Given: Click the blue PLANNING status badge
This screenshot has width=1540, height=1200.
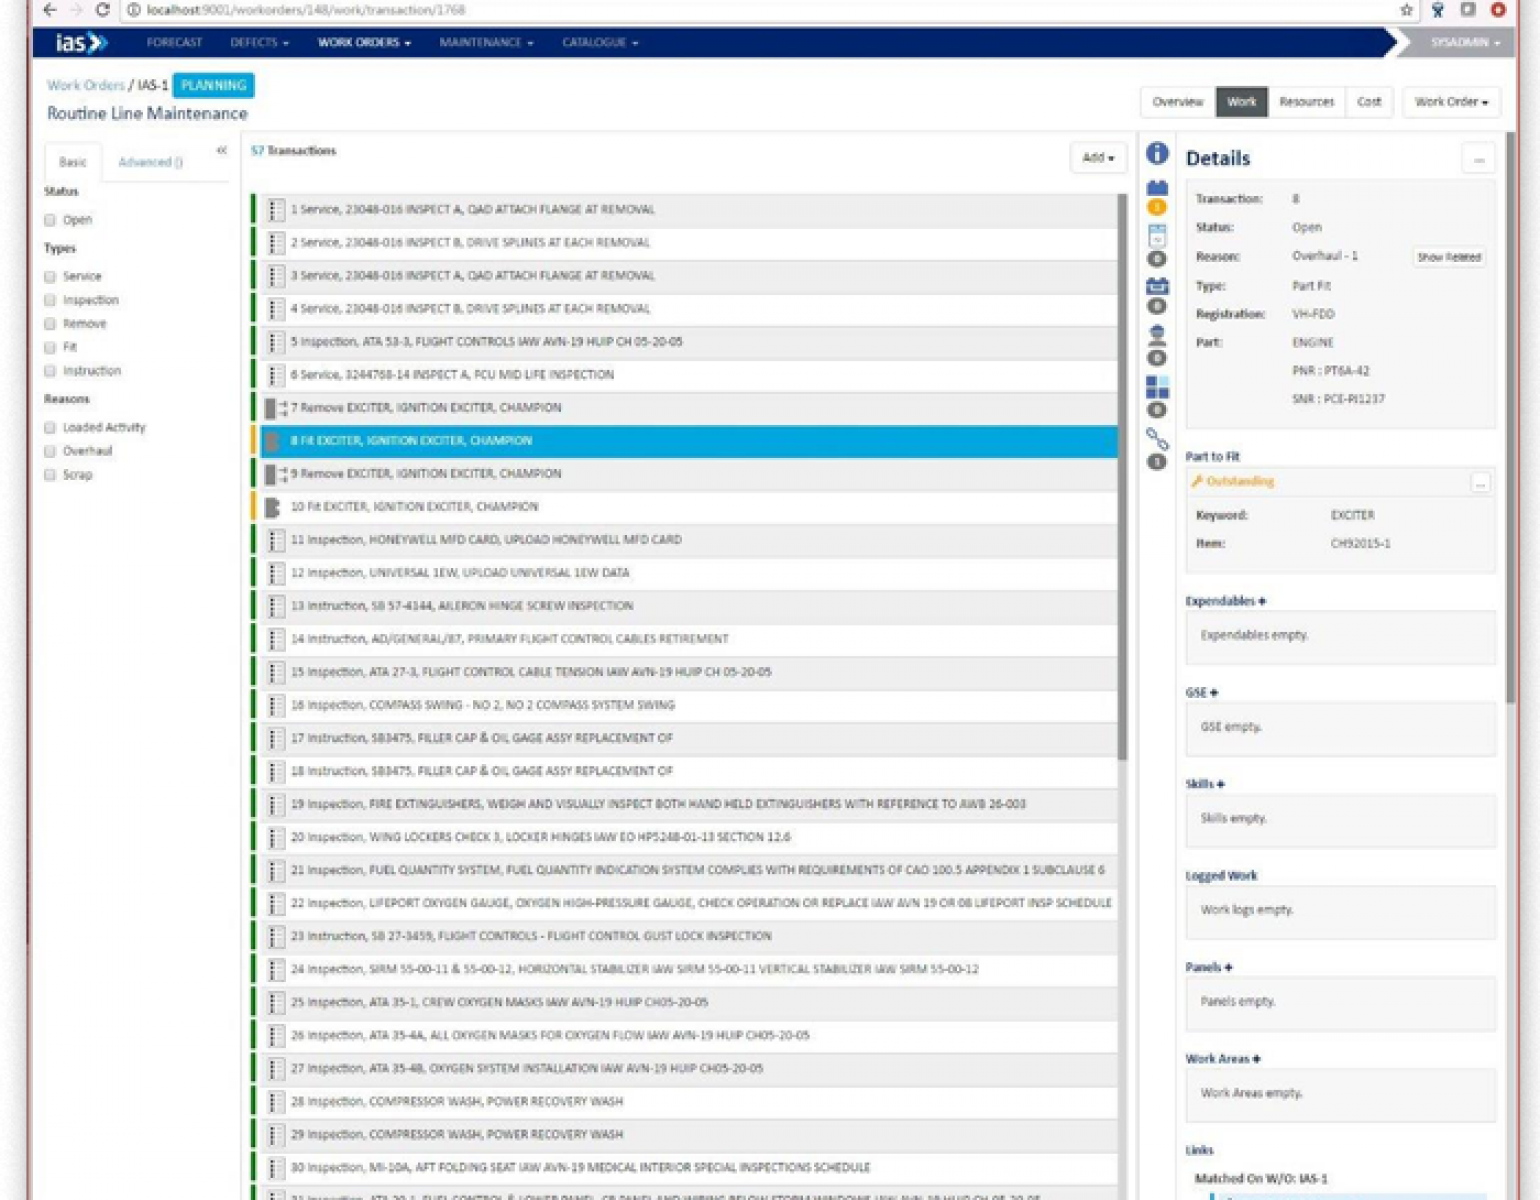Looking at the screenshot, I should (x=213, y=85).
